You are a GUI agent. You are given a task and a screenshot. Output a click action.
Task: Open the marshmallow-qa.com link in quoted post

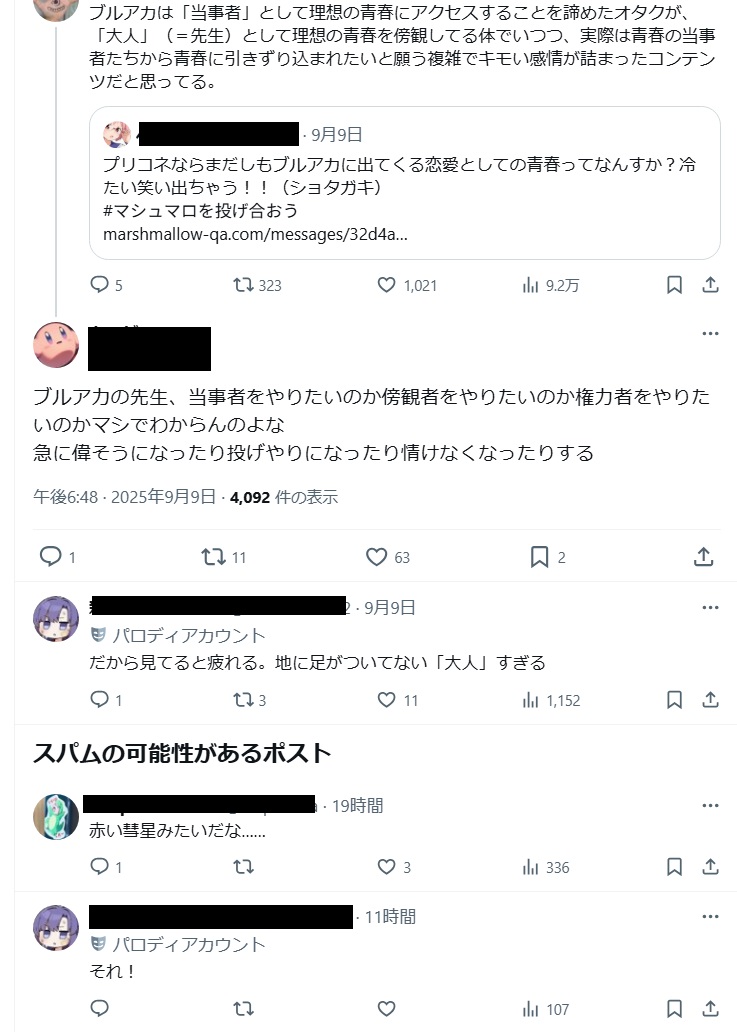click(257, 235)
